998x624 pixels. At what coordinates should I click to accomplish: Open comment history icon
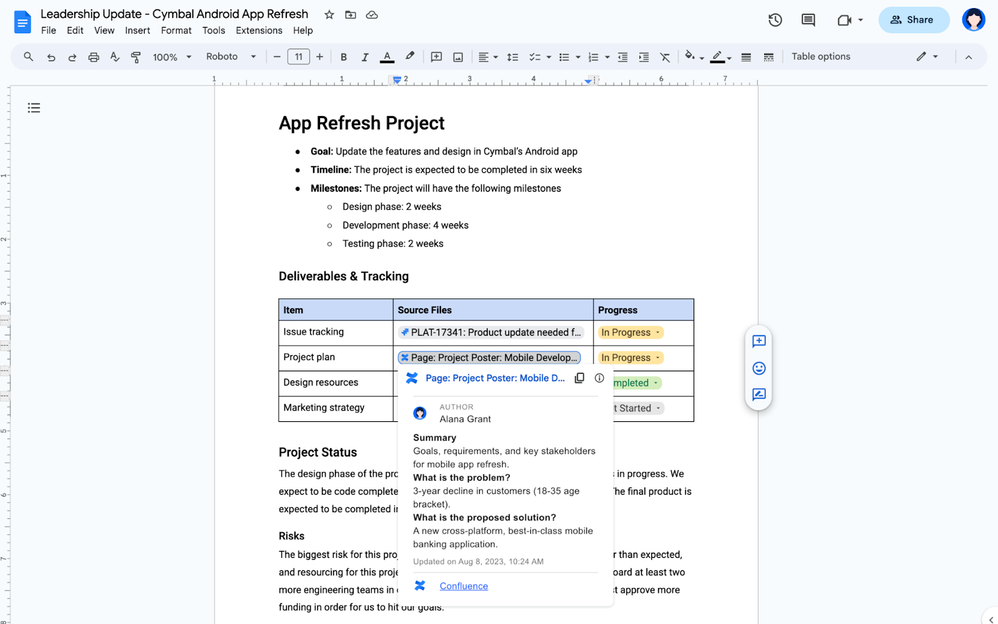coord(808,20)
